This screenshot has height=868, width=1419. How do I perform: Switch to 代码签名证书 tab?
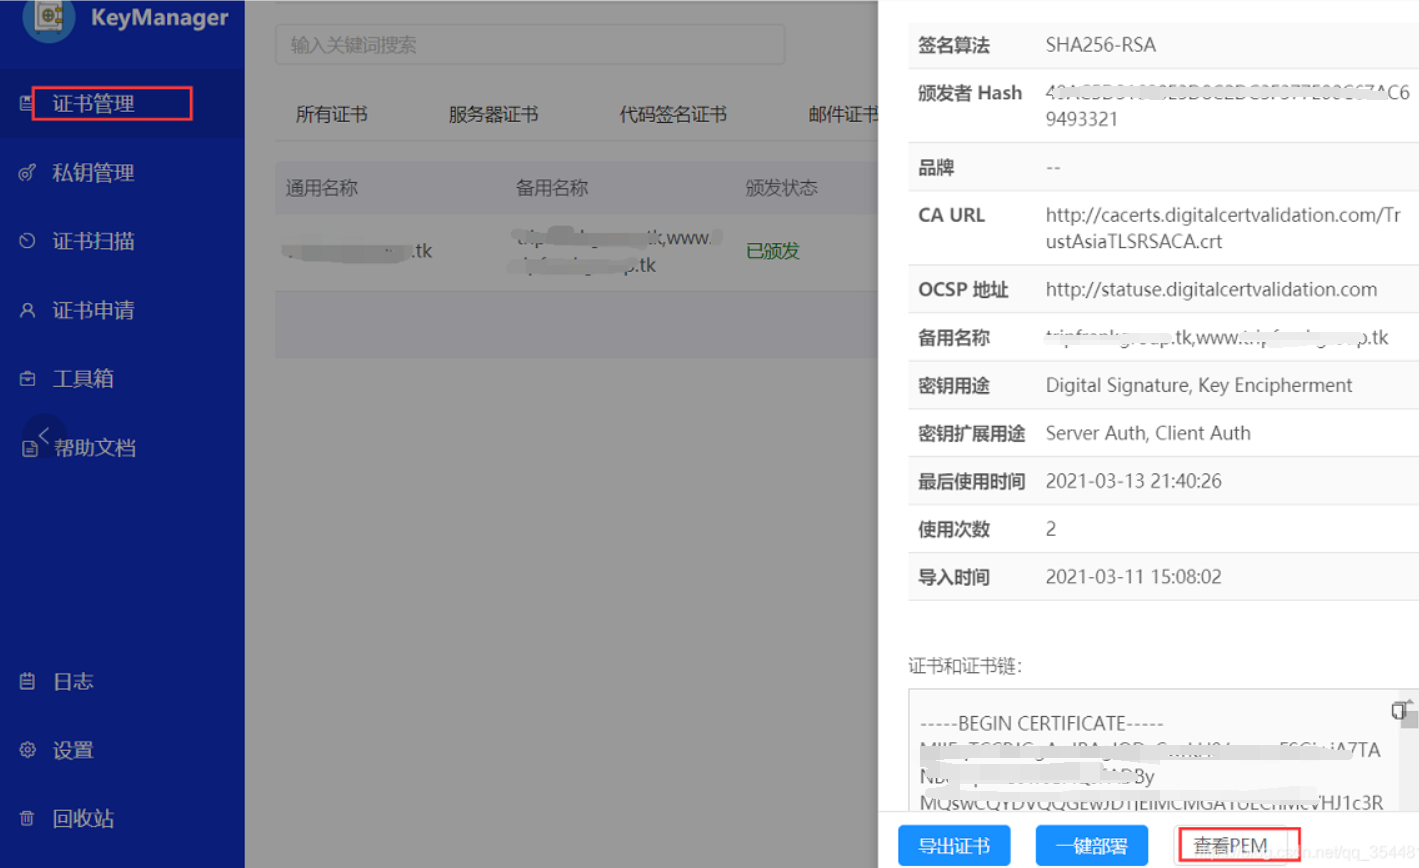click(673, 115)
